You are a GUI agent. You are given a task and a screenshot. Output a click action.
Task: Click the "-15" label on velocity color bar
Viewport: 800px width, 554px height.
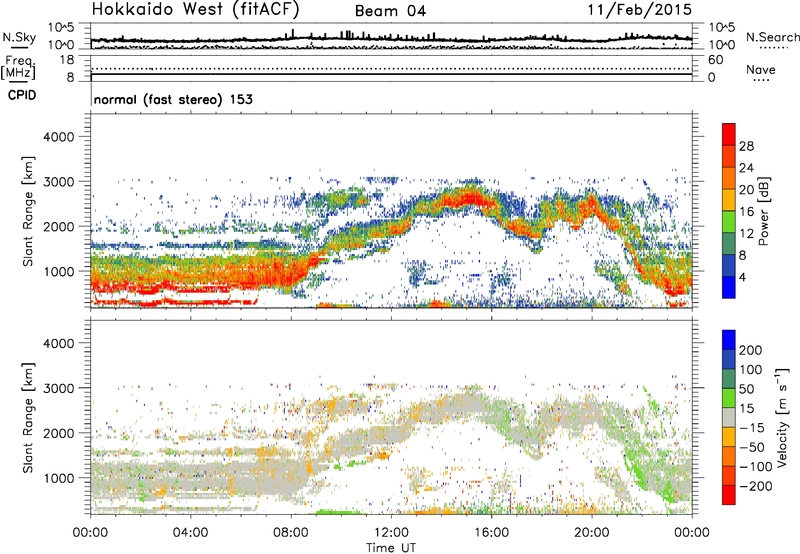pos(752,428)
